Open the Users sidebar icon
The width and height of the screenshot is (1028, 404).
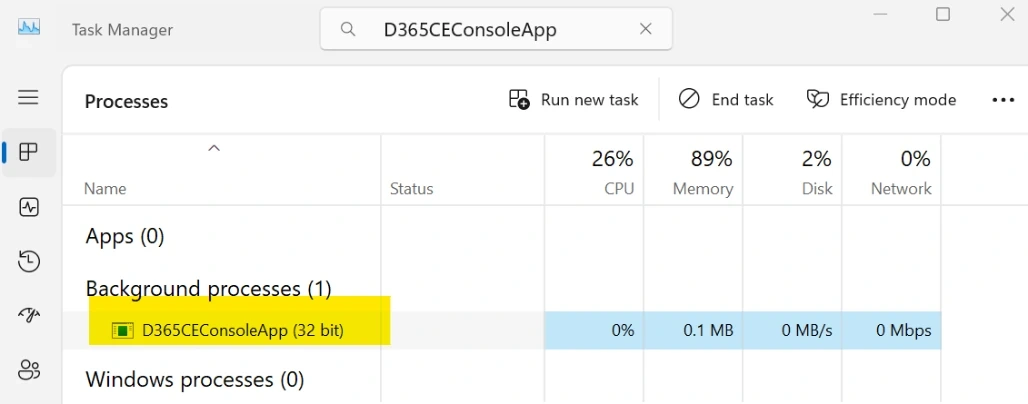tap(29, 370)
